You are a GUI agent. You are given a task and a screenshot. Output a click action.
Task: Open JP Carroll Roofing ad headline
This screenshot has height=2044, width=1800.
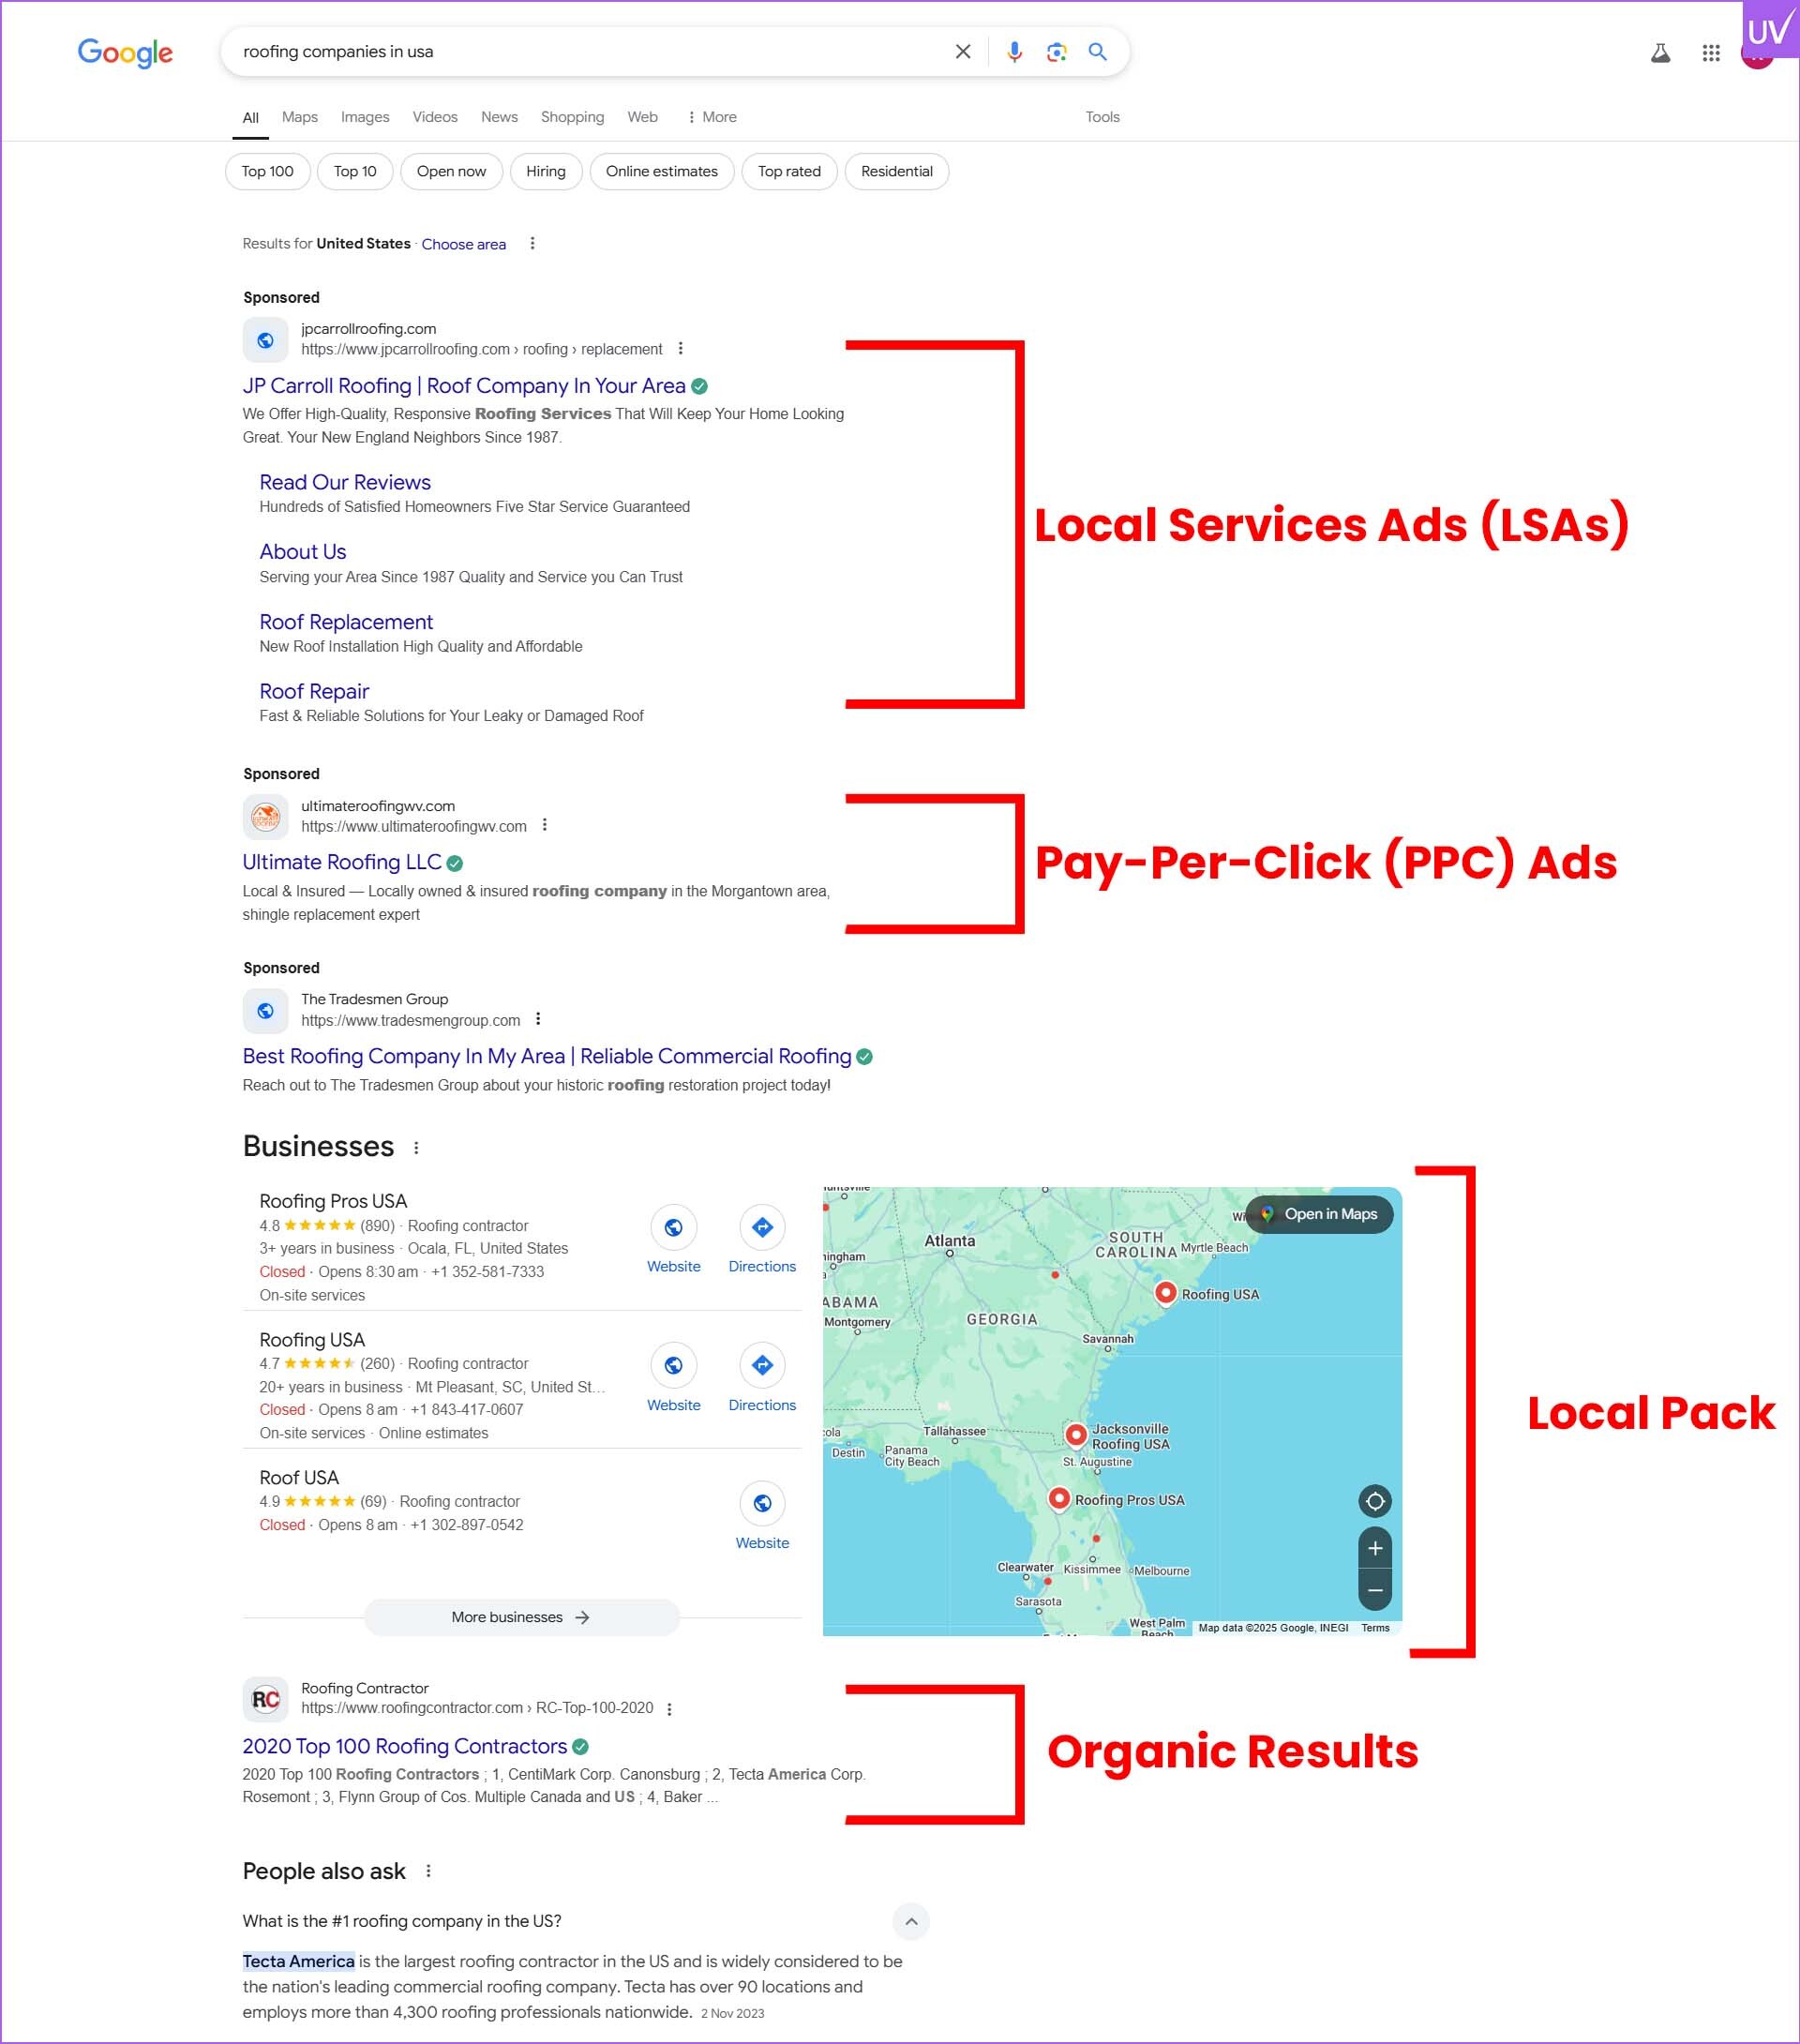coord(464,386)
